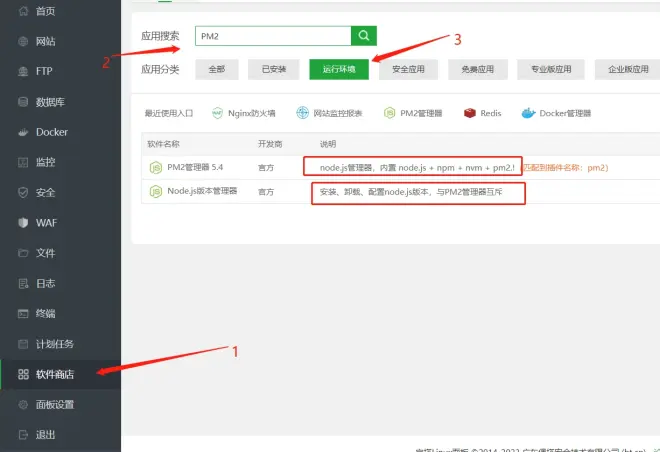Select the 专业版应用 category filter
The width and height of the screenshot is (660, 452).
point(551,69)
